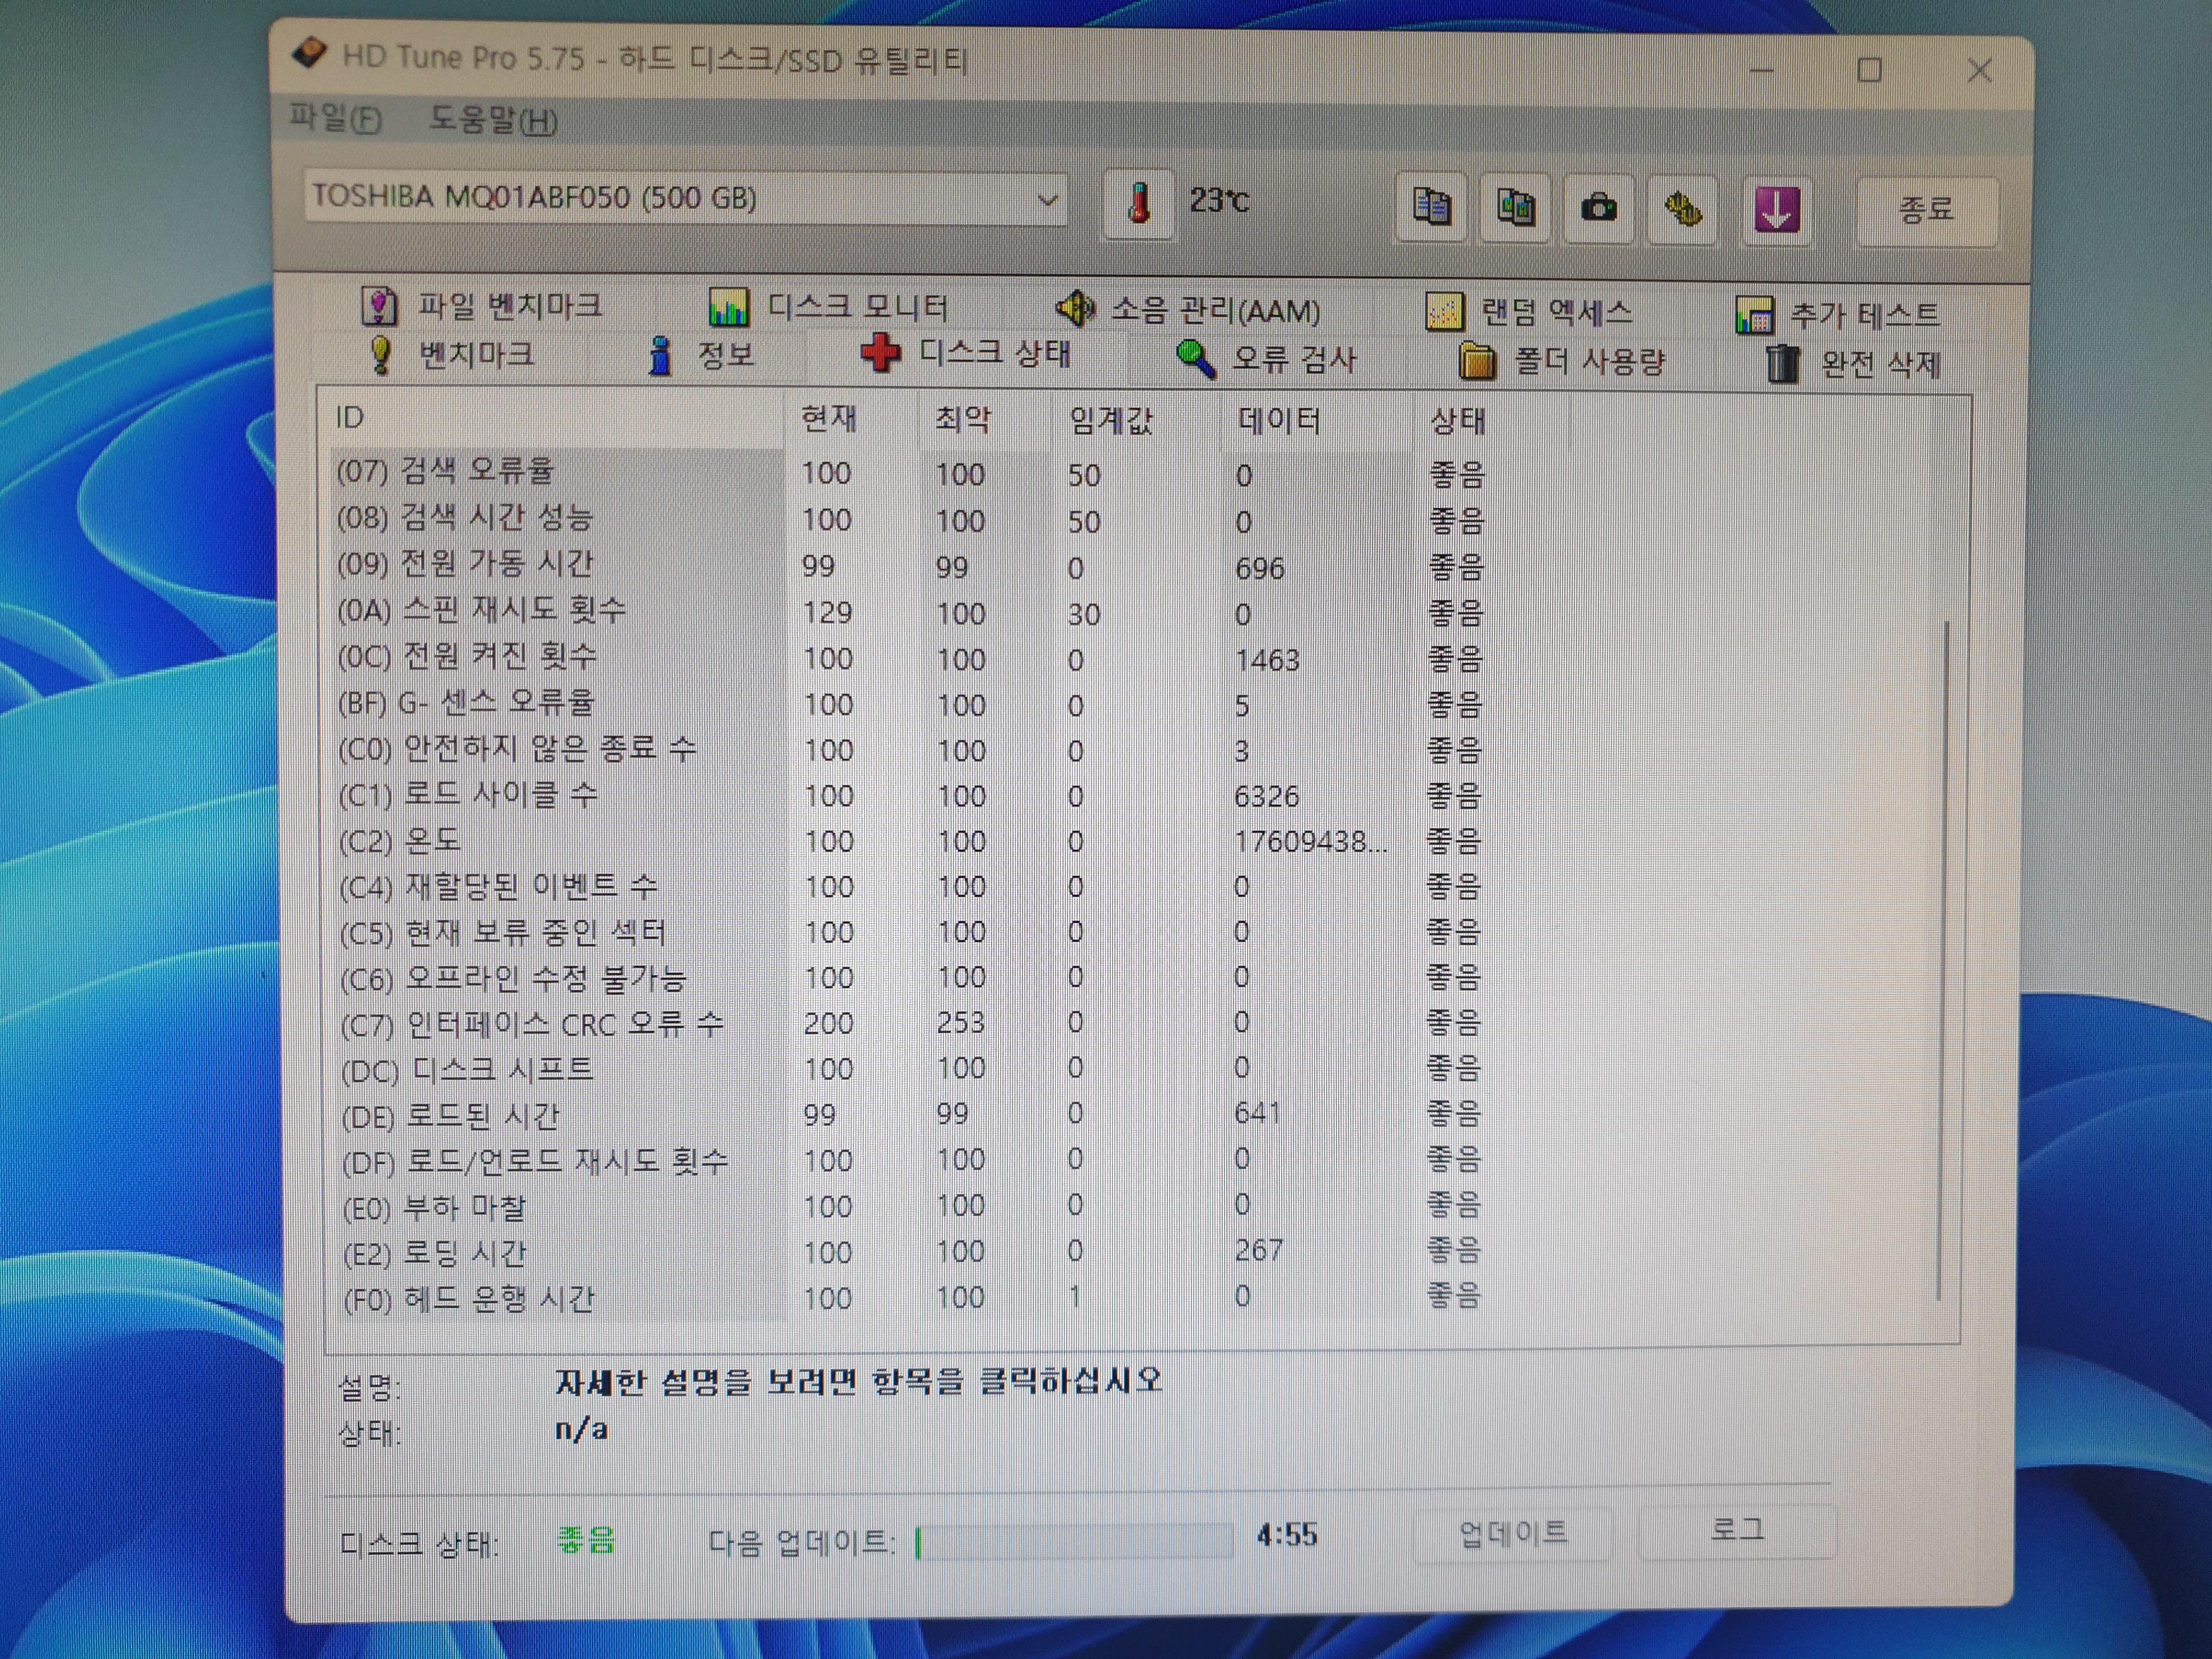
Task: Click the worst value 253
Action: [960, 1022]
